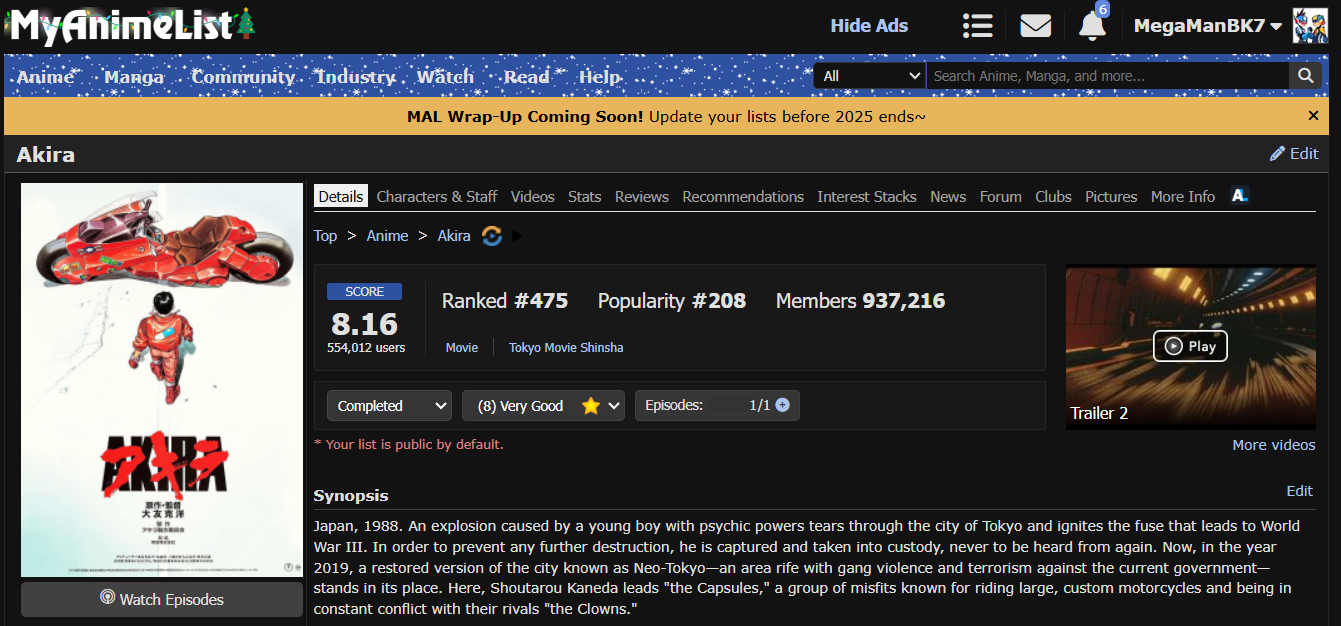Viewport: 1341px width, 626px height.
Task: Switch to the Recommendations tab
Action: (743, 197)
